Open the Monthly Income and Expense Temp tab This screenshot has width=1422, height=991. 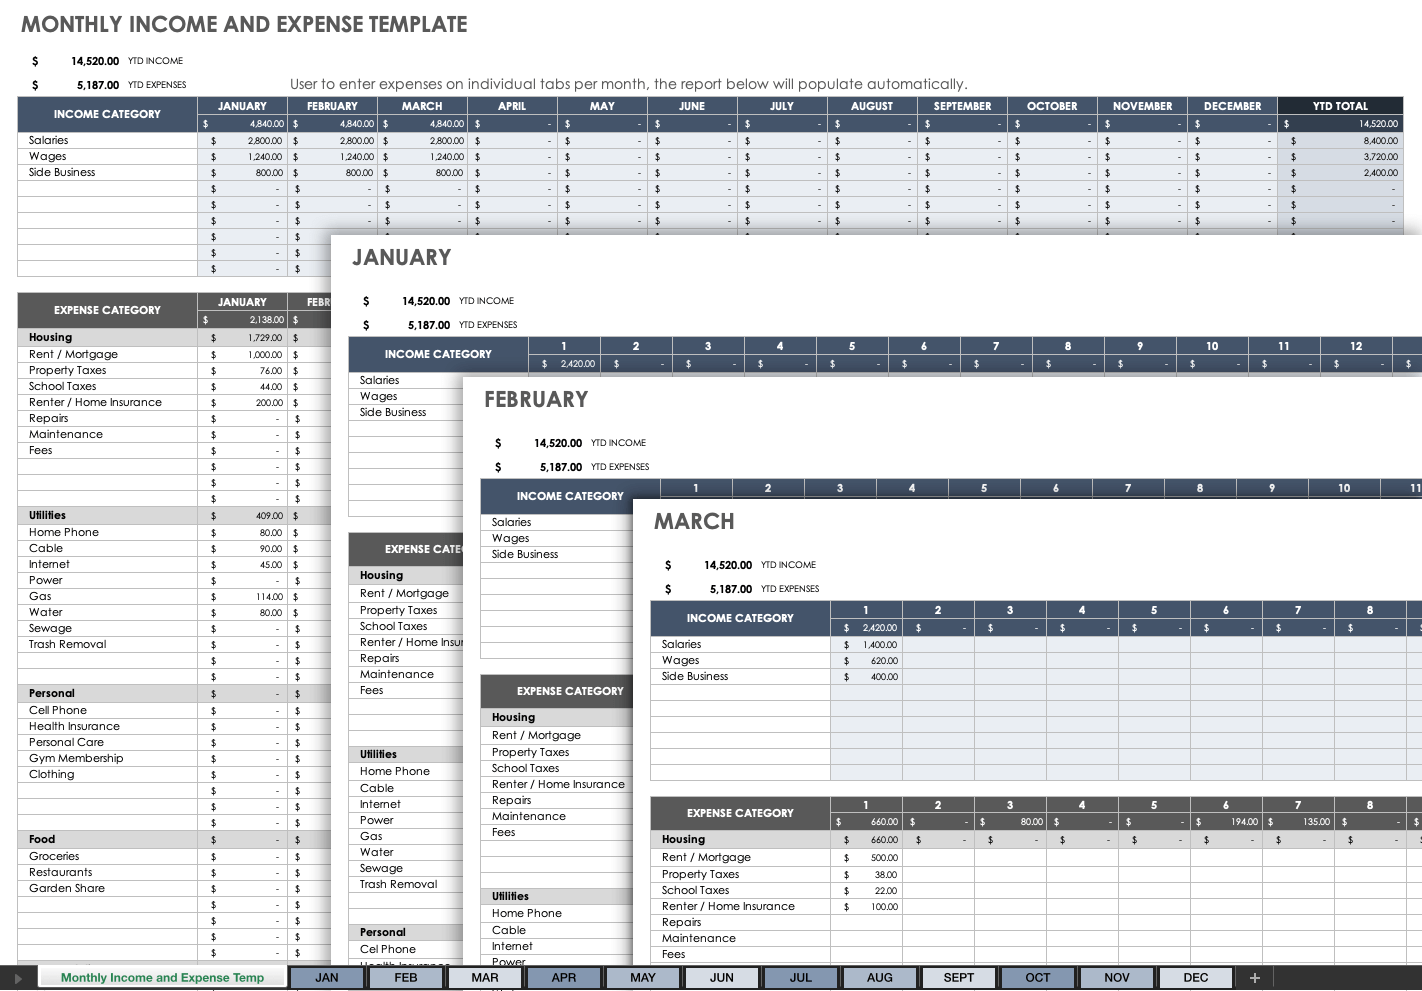161,977
